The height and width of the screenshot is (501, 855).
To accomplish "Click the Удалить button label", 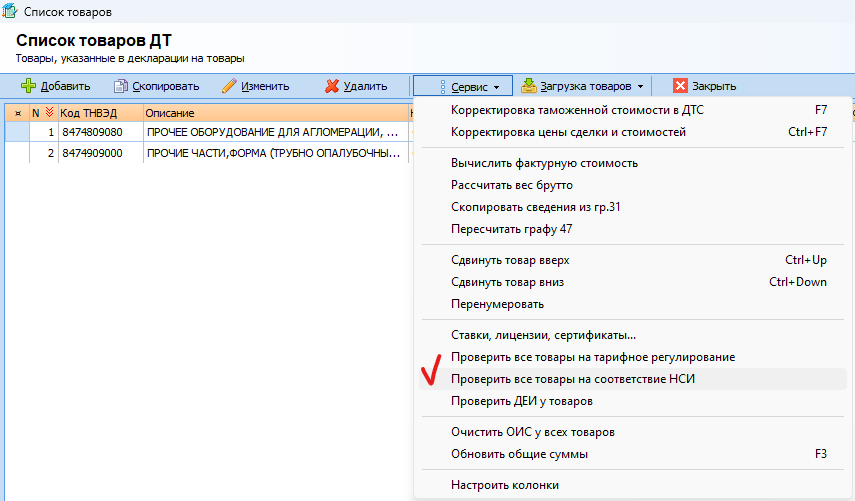I will pyautogui.click(x=365, y=86).
